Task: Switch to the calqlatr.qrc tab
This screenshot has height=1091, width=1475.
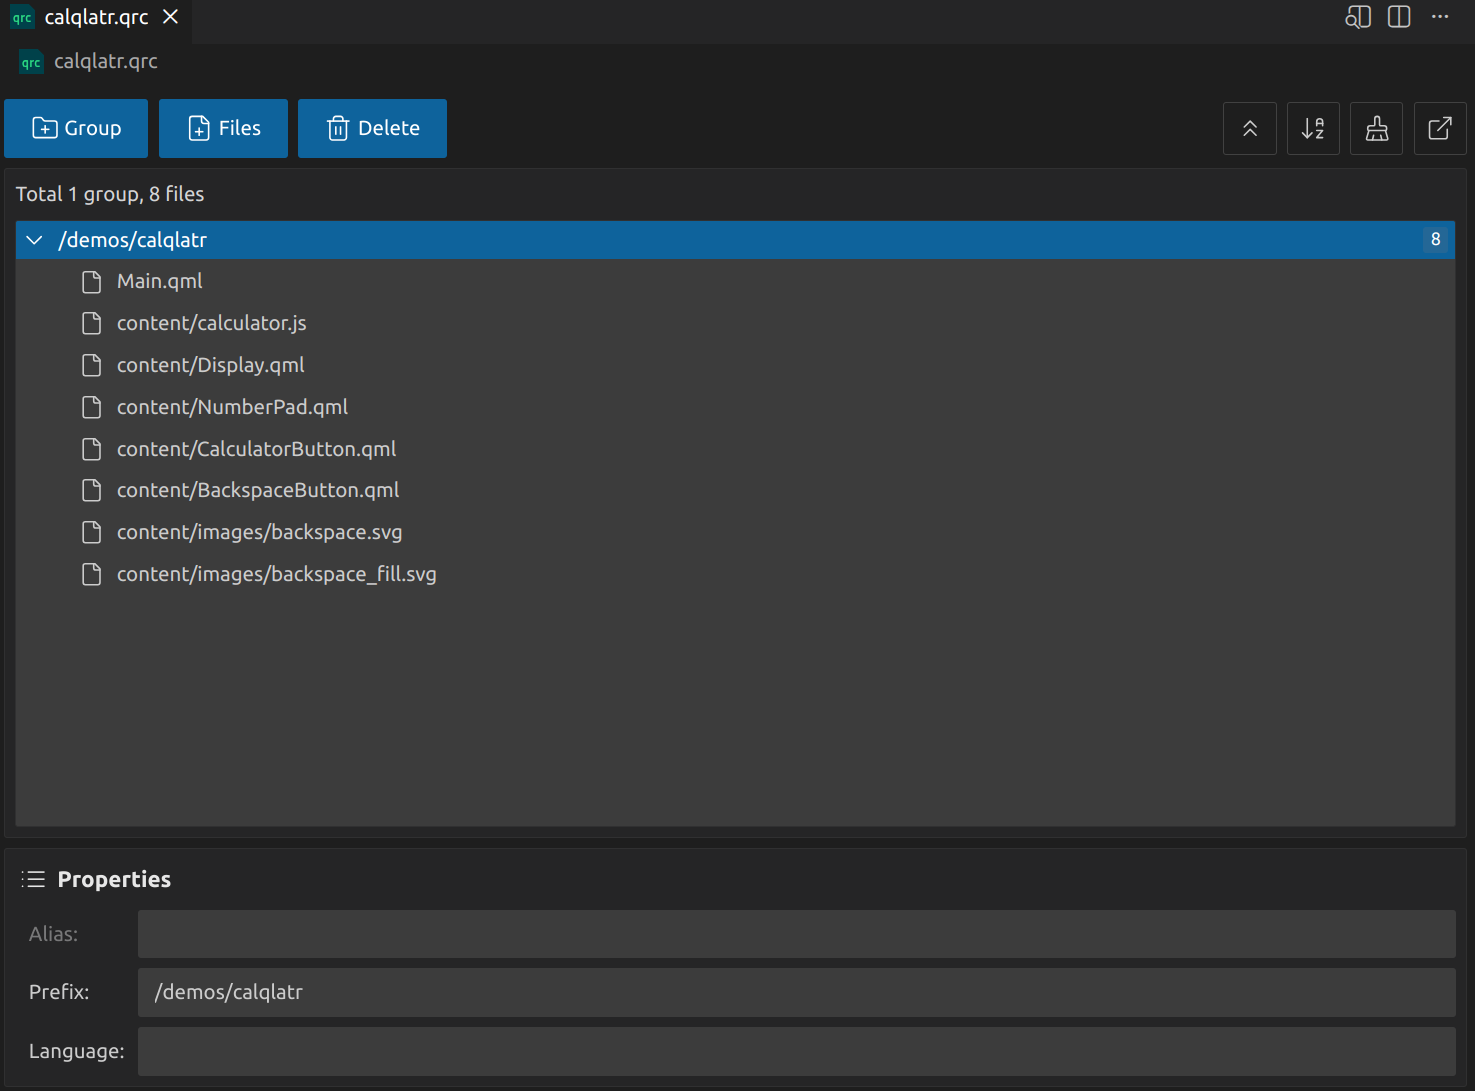Action: click(97, 17)
